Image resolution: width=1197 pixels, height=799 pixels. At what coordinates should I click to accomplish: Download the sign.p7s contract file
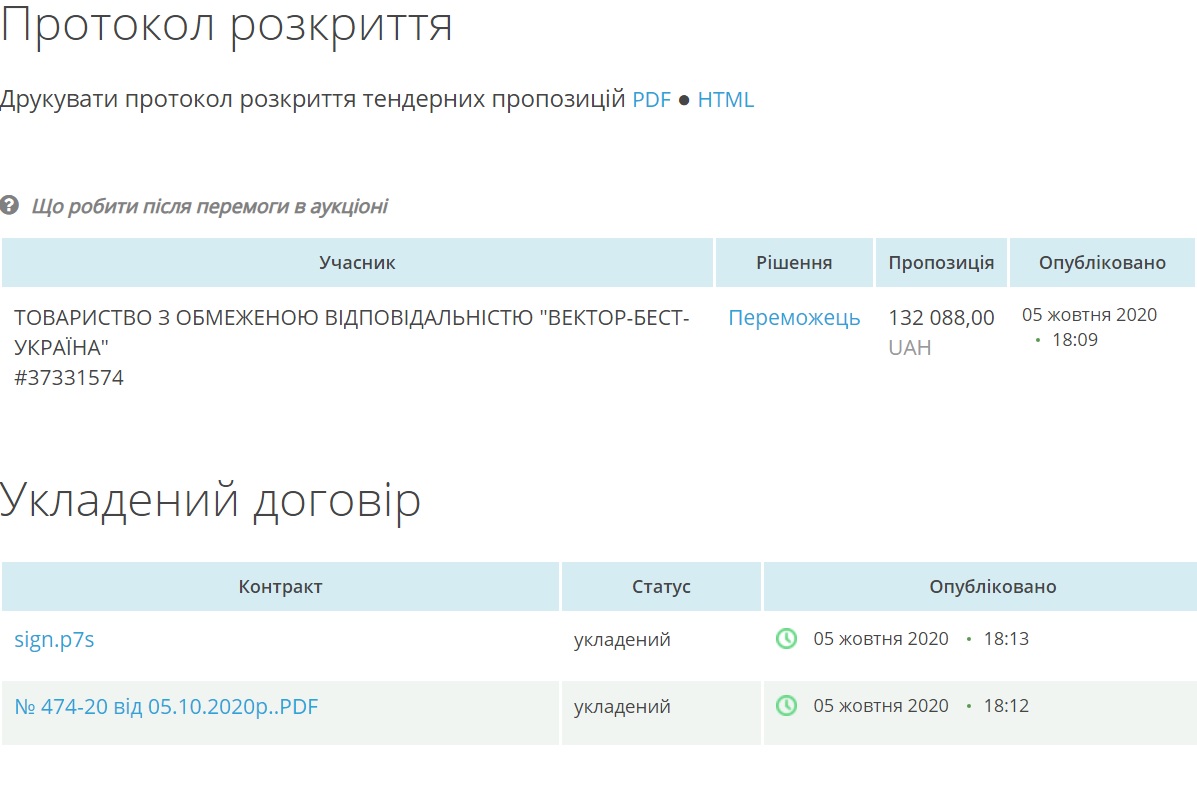54,640
